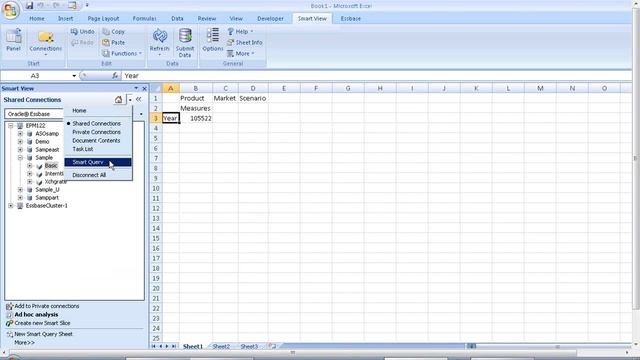Click the Copy button in Smart View ribbon
The width and height of the screenshot is (640, 360).
click(x=114, y=31)
